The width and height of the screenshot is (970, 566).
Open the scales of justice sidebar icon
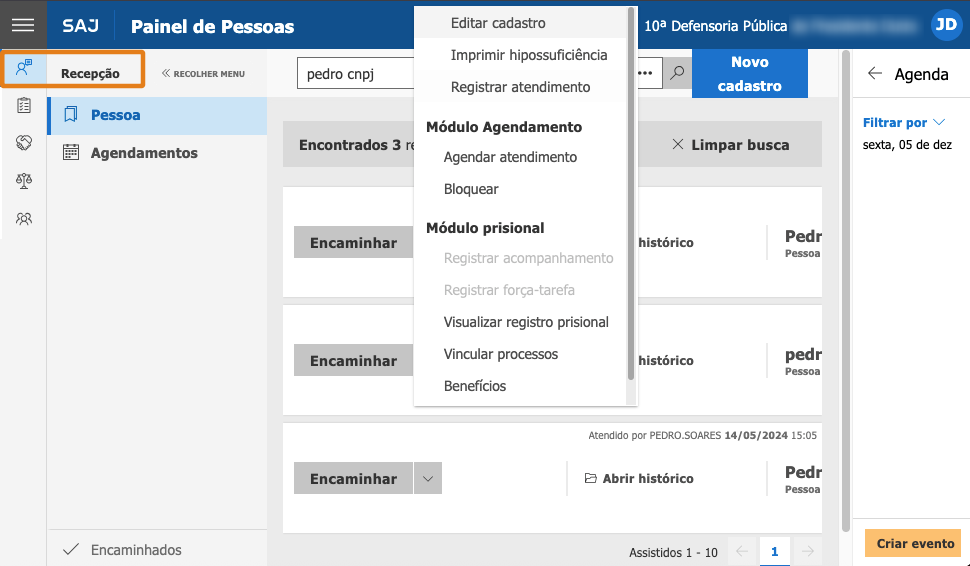coord(24,181)
